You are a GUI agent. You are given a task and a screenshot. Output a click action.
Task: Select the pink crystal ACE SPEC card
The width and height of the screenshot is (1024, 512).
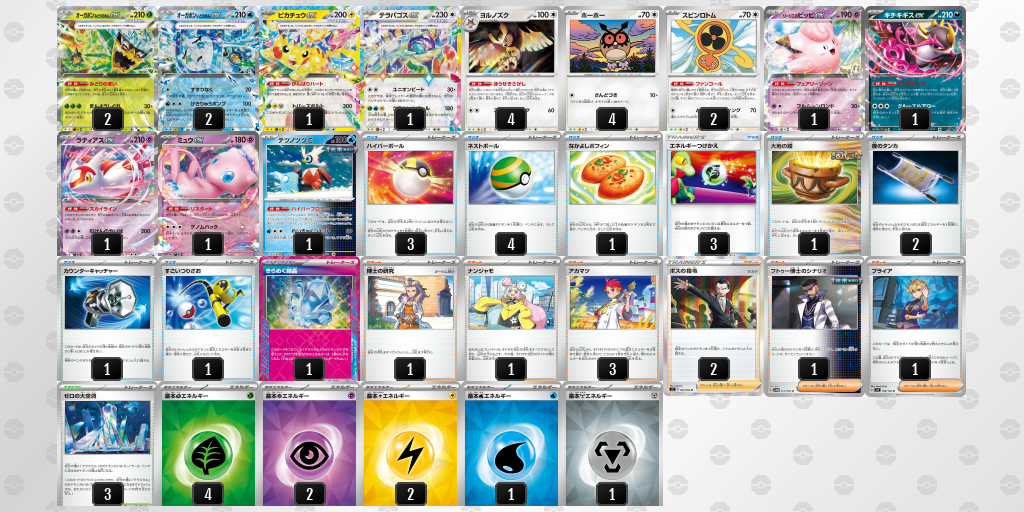tap(309, 319)
